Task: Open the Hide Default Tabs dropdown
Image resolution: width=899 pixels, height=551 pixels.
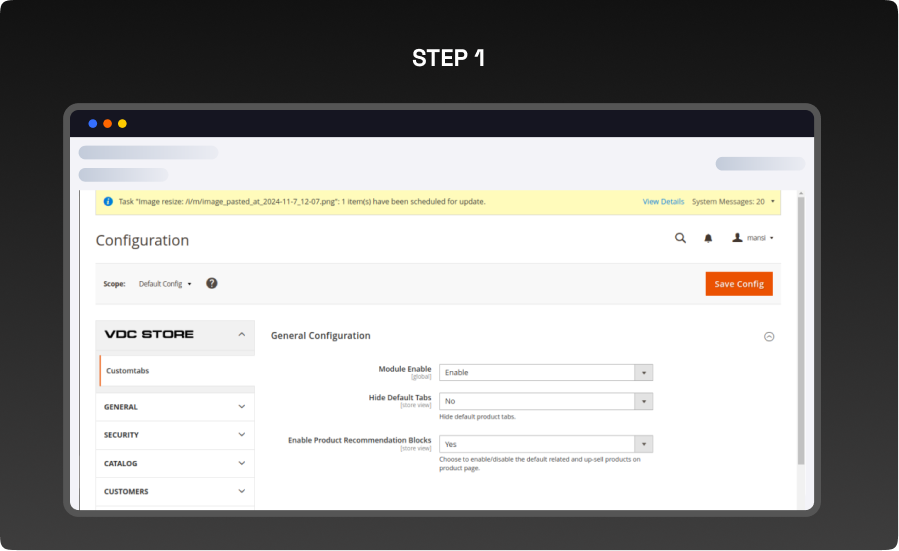Action: [545, 401]
